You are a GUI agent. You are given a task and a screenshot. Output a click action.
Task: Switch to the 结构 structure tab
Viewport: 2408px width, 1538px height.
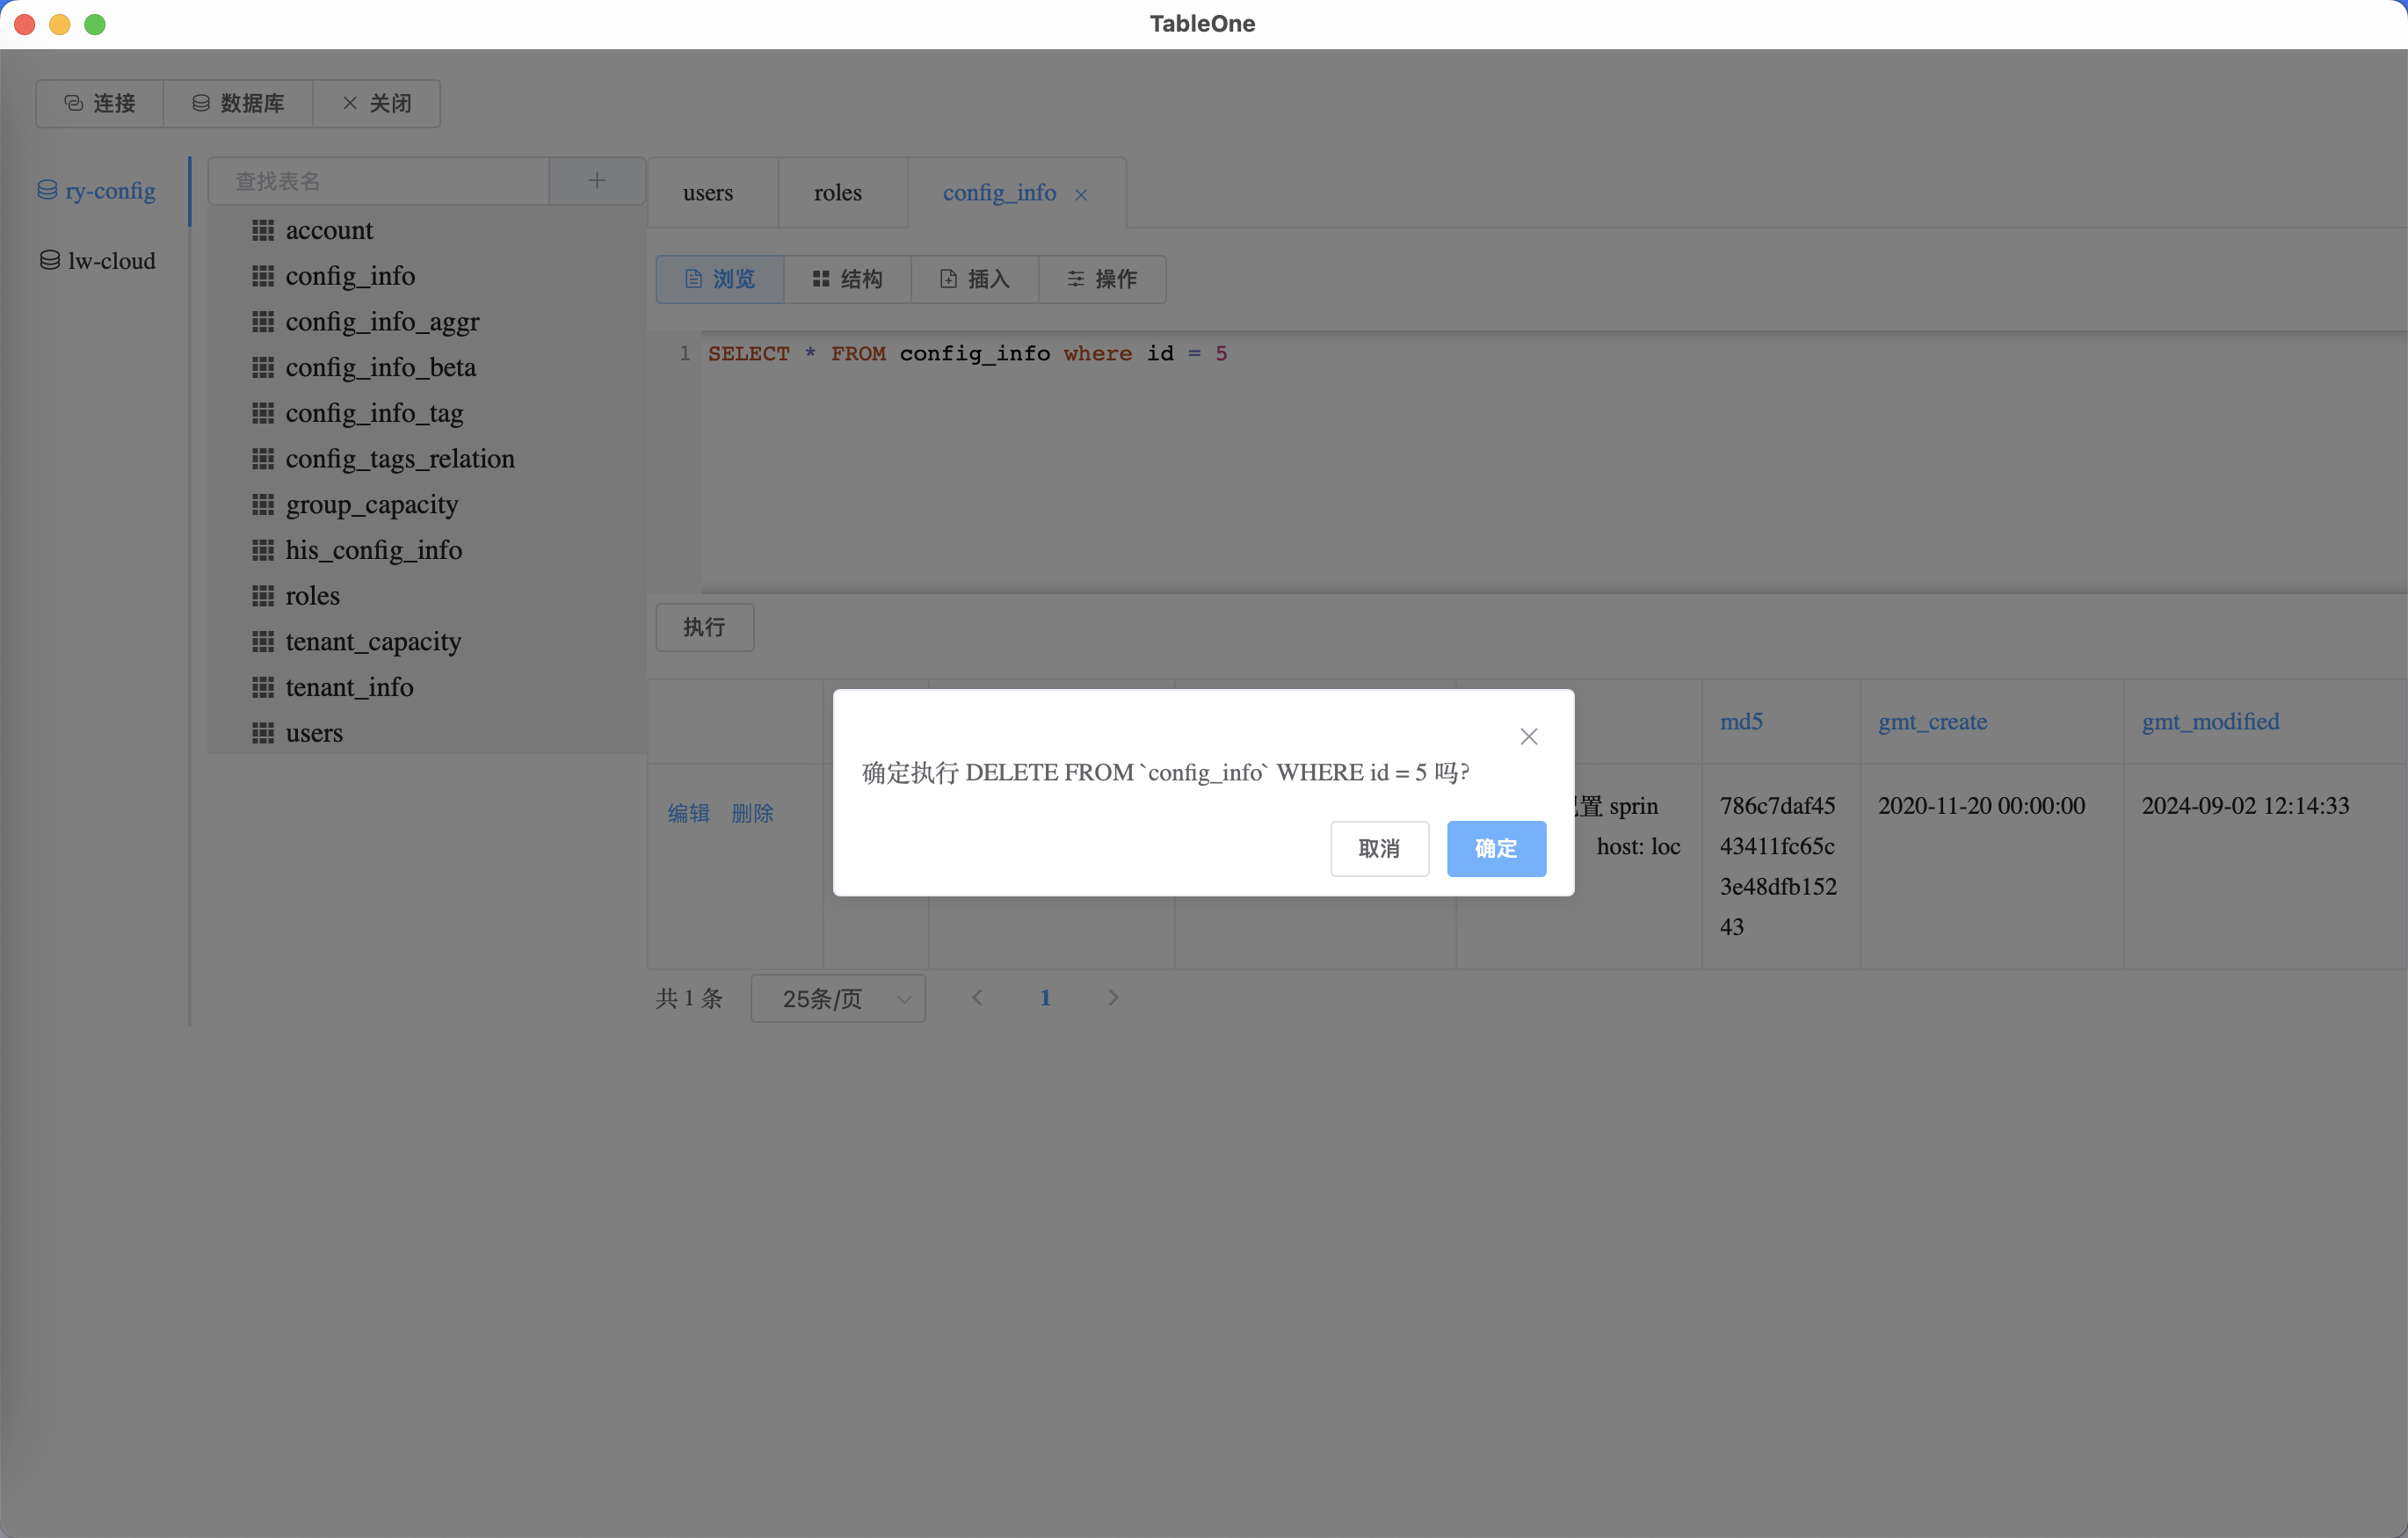point(847,279)
